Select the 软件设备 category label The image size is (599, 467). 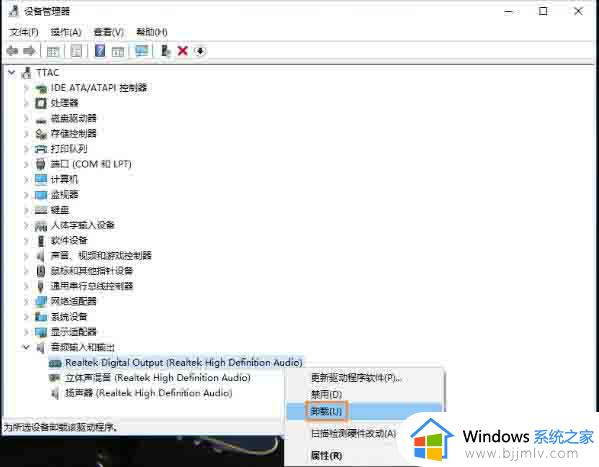coord(69,240)
